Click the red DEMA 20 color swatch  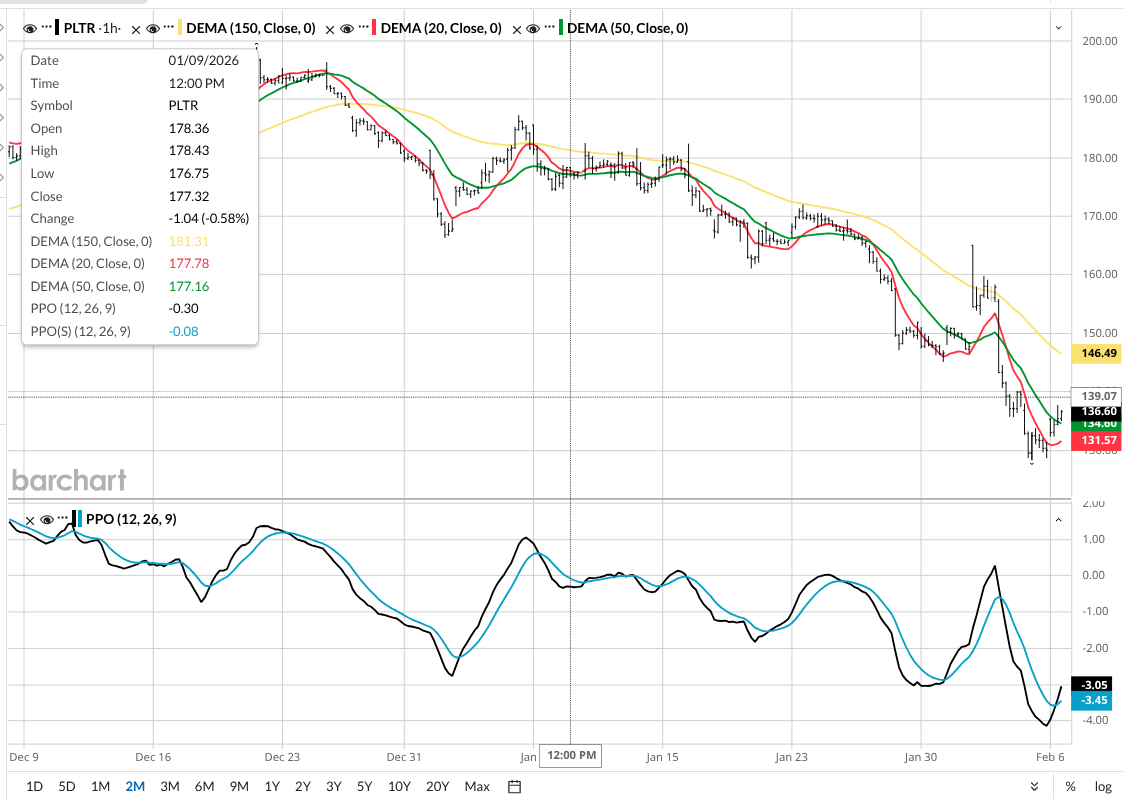coord(374,28)
